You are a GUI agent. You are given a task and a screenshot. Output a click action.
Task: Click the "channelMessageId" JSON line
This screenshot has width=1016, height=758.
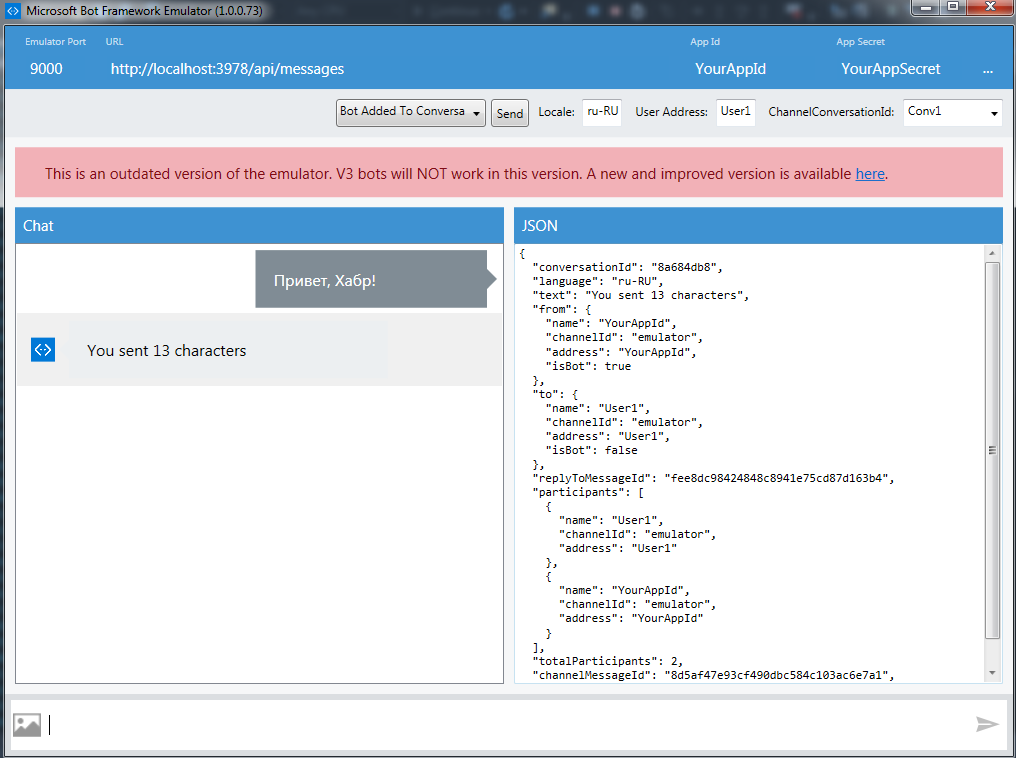pyautogui.click(x=713, y=675)
